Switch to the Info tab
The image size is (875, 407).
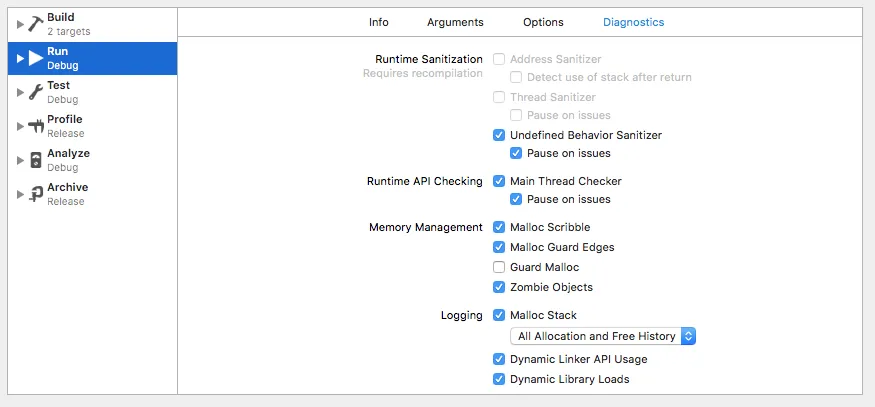coord(379,22)
